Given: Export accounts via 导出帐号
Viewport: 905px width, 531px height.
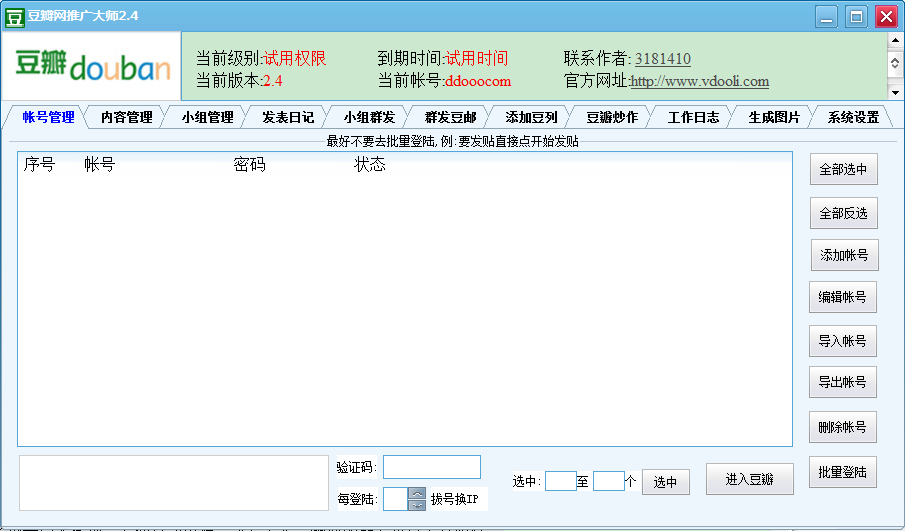Looking at the screenshot, I should (843, 382).
